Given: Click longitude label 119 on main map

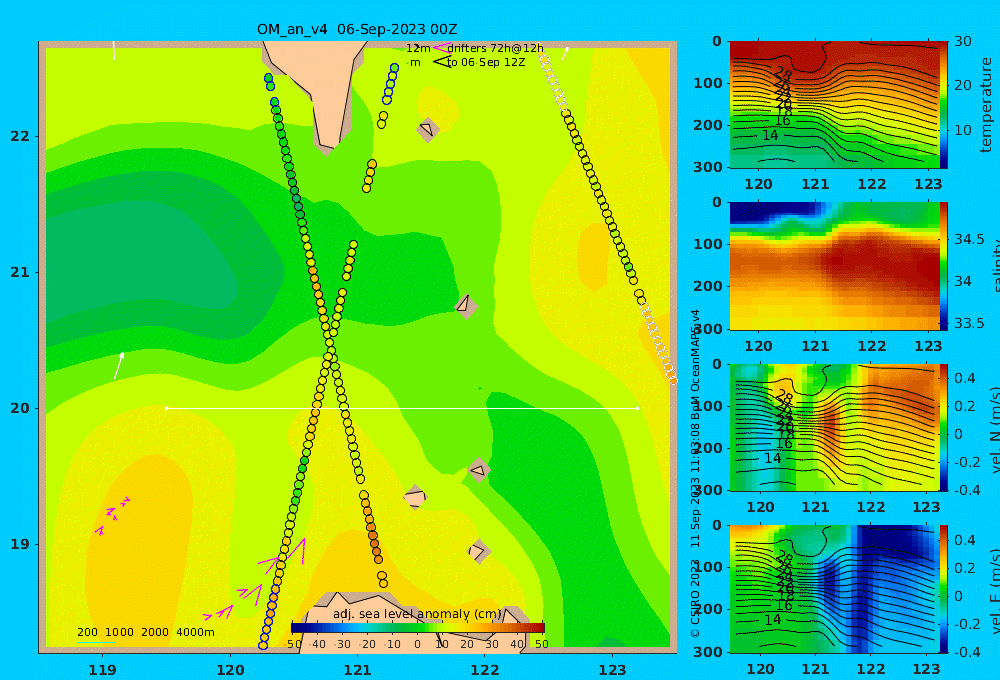Looking at the screenshot, I should [102, 670].
